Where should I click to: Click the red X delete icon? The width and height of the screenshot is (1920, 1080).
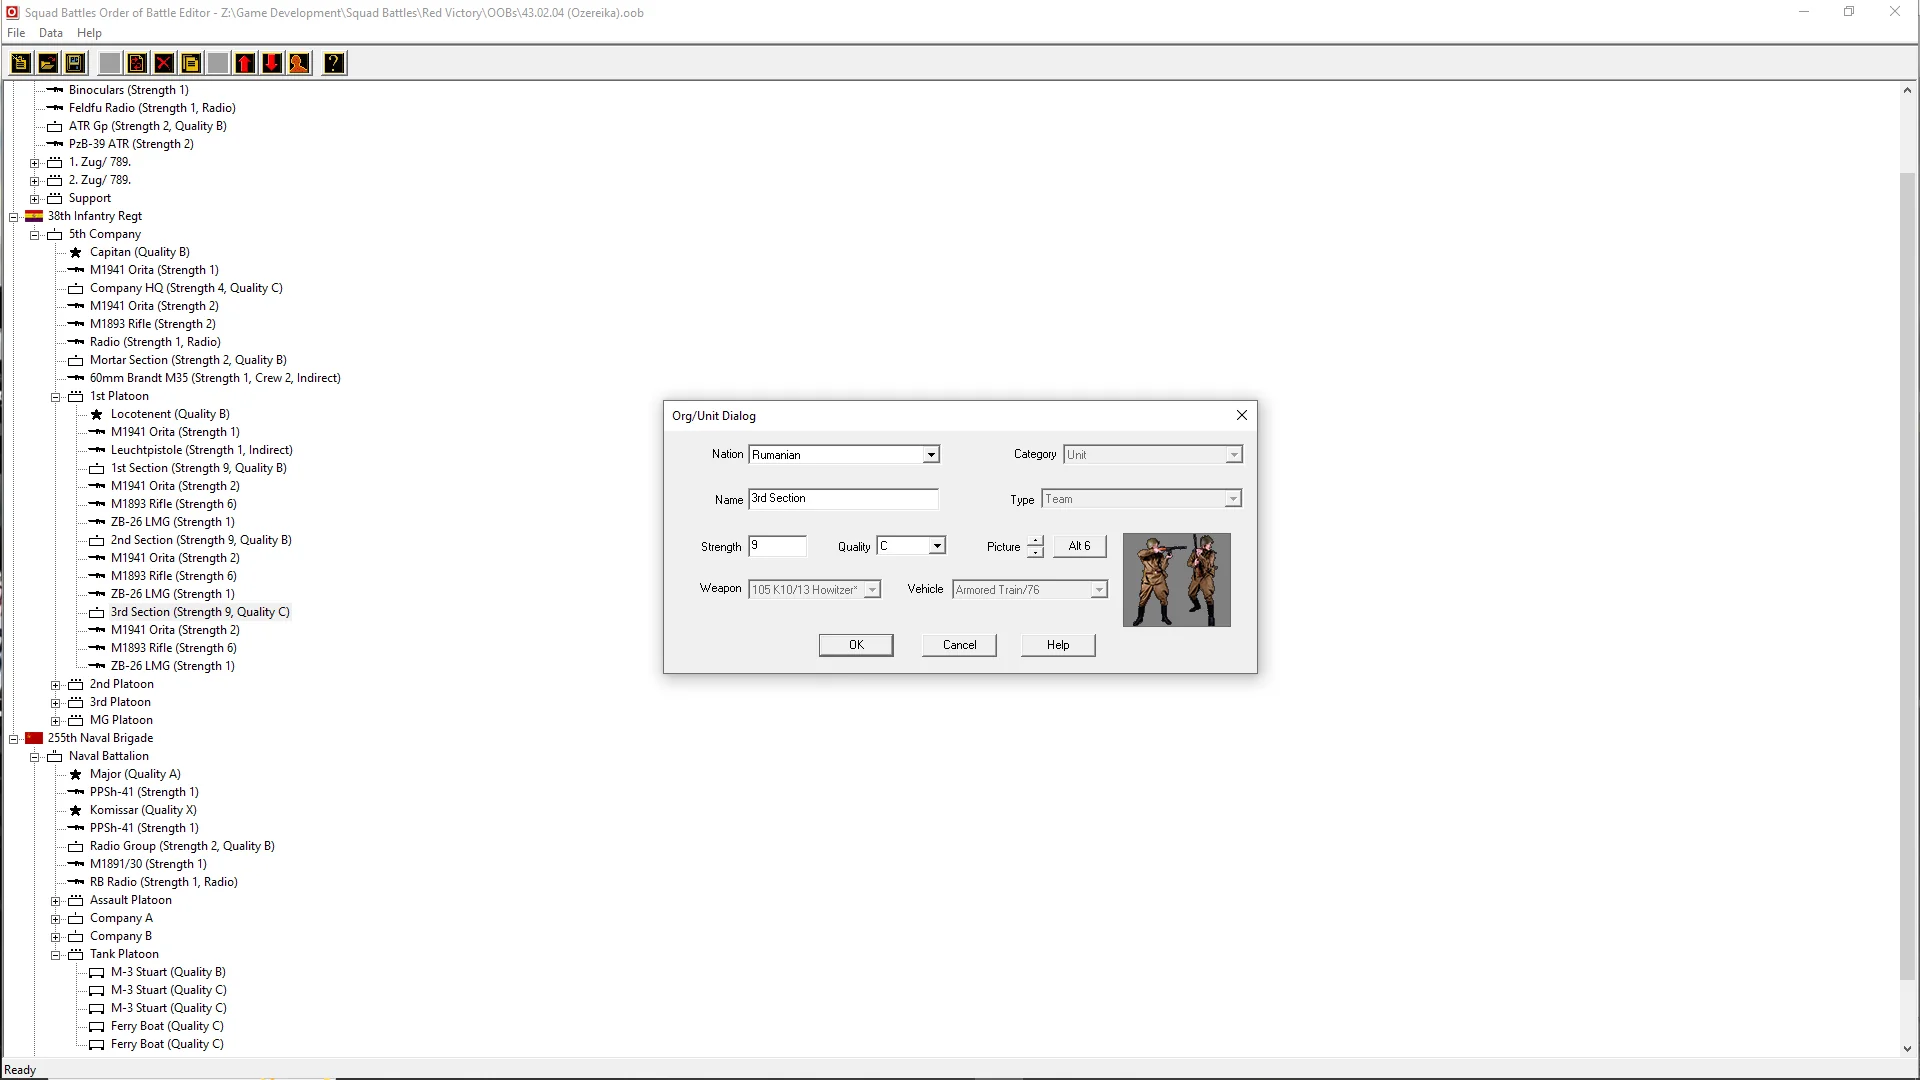pyautogui.click(x=164, y=64)
